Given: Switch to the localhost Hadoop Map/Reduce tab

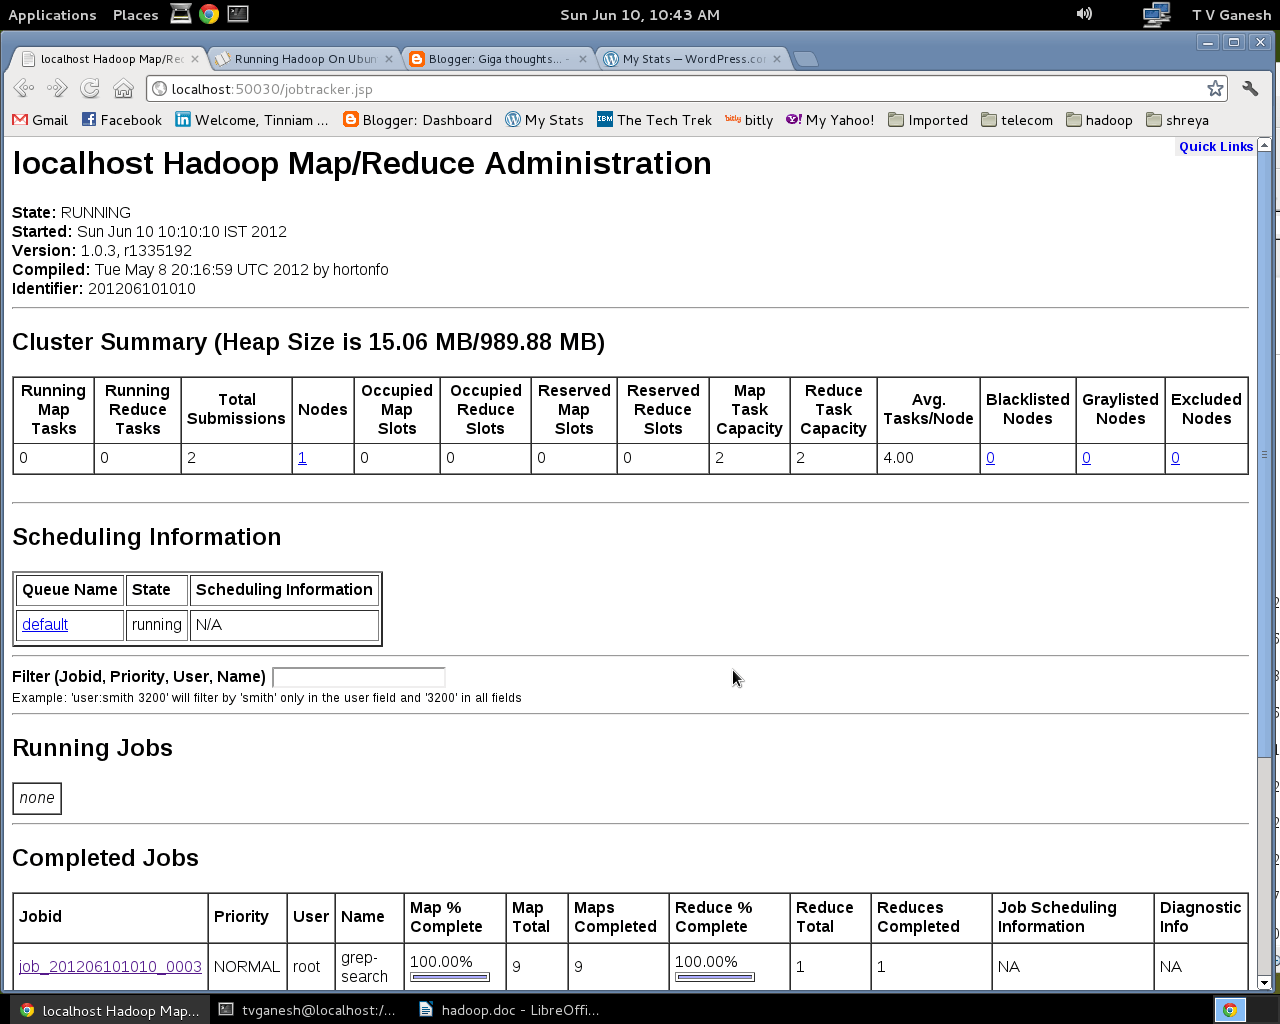Looking at the screenshot, I should 111,59.
